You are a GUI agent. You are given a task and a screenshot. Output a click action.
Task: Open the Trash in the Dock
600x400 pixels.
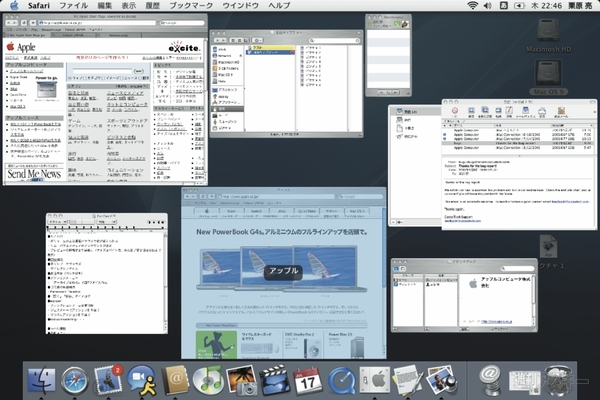pos(558,380)
